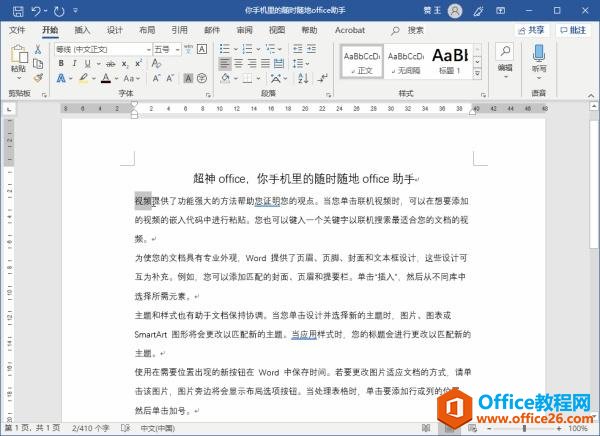Switch to the 布局 tab

point(147,30)
